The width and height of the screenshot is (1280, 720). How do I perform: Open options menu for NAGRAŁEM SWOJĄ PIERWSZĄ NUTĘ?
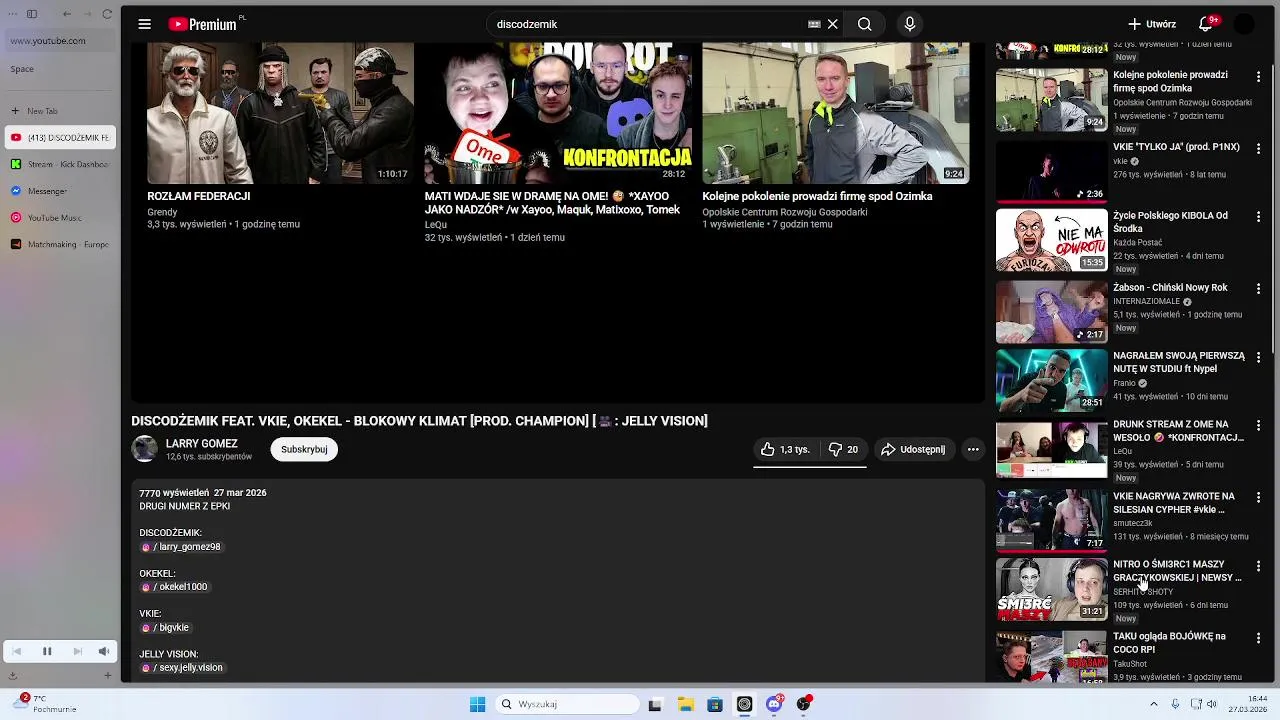coord(1258,357)
